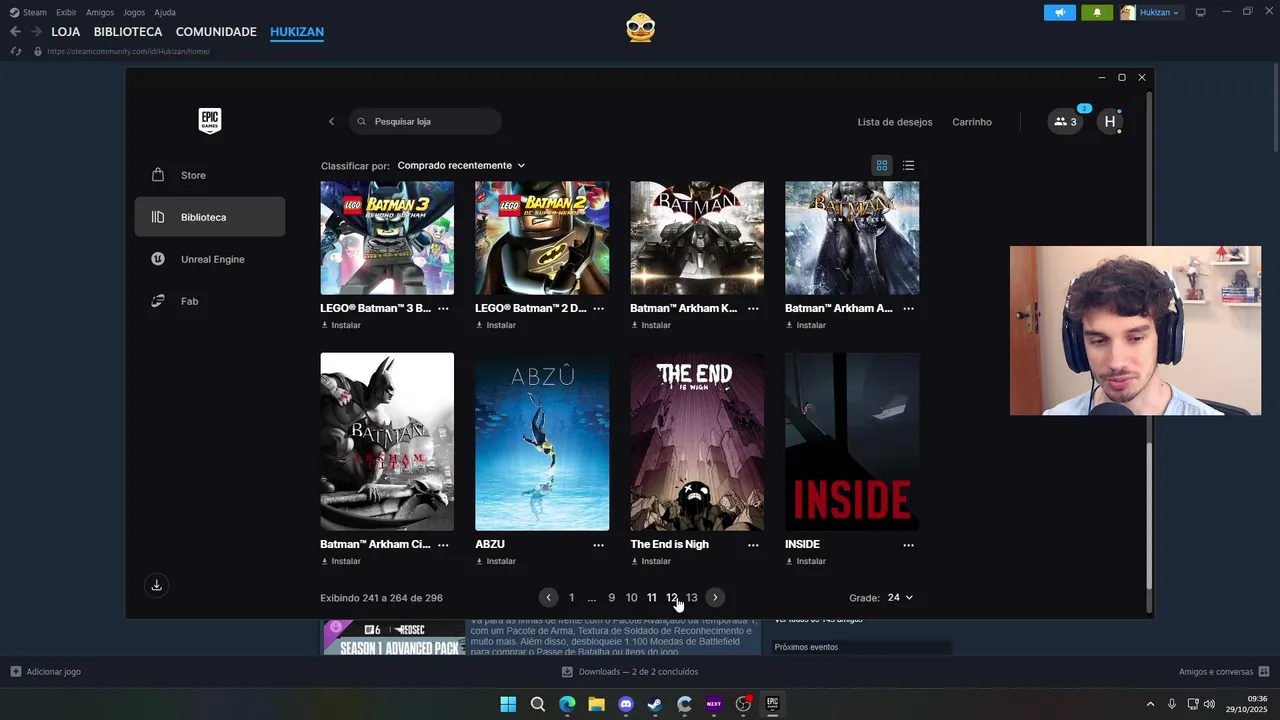Open Discord from taskbar
1280x720 pixels.
click(x=626, y=704)
